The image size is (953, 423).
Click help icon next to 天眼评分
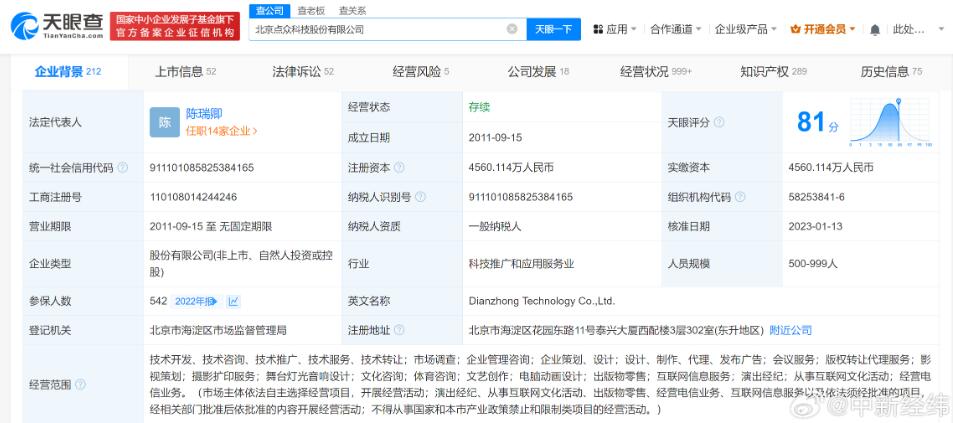click(718, 122)
